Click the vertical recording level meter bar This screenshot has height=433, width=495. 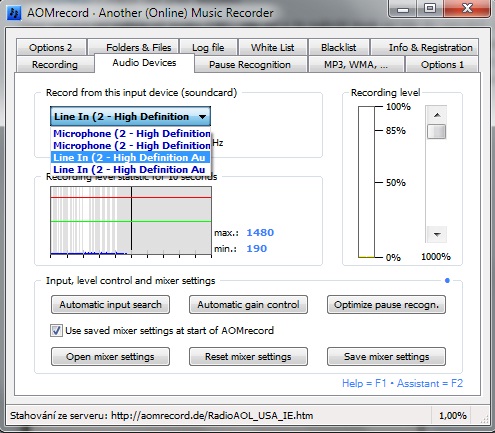(x=366, y=182)
